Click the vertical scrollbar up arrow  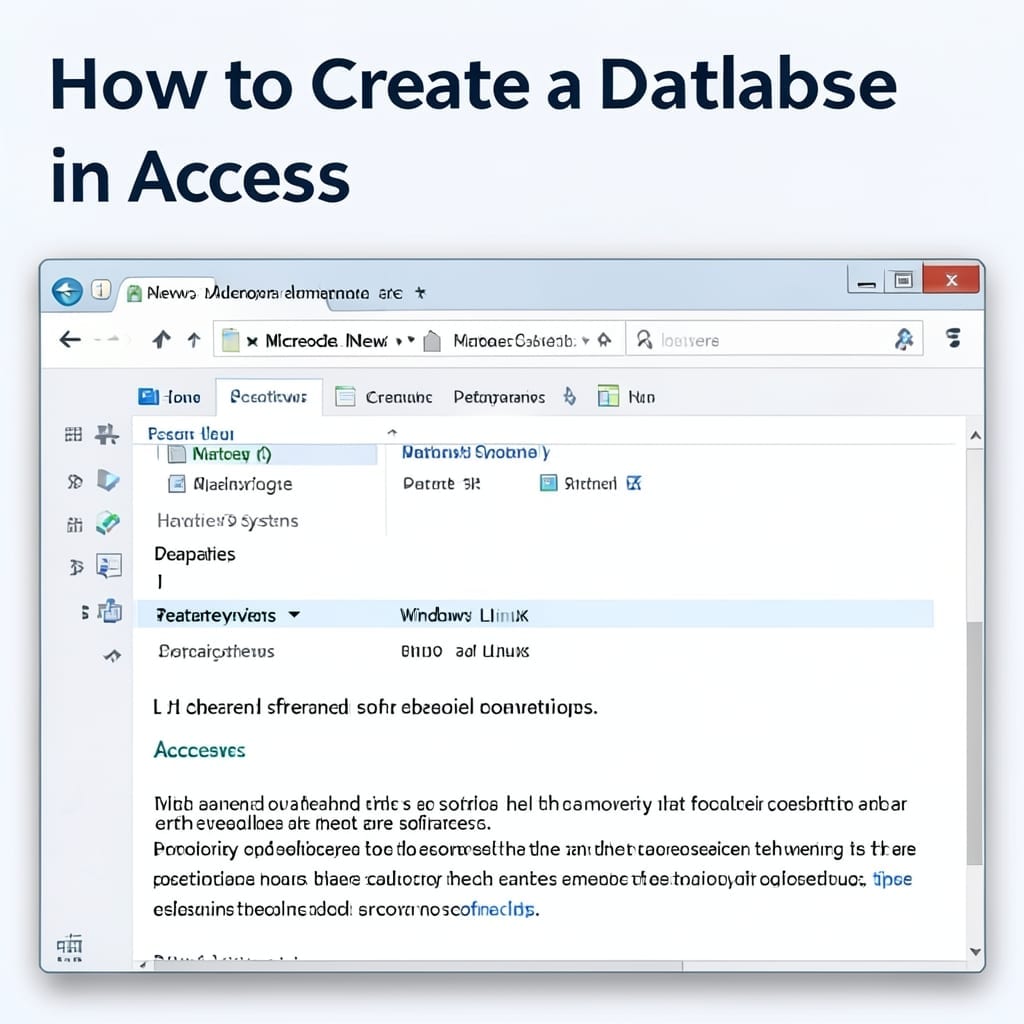[x=975, y=436]
